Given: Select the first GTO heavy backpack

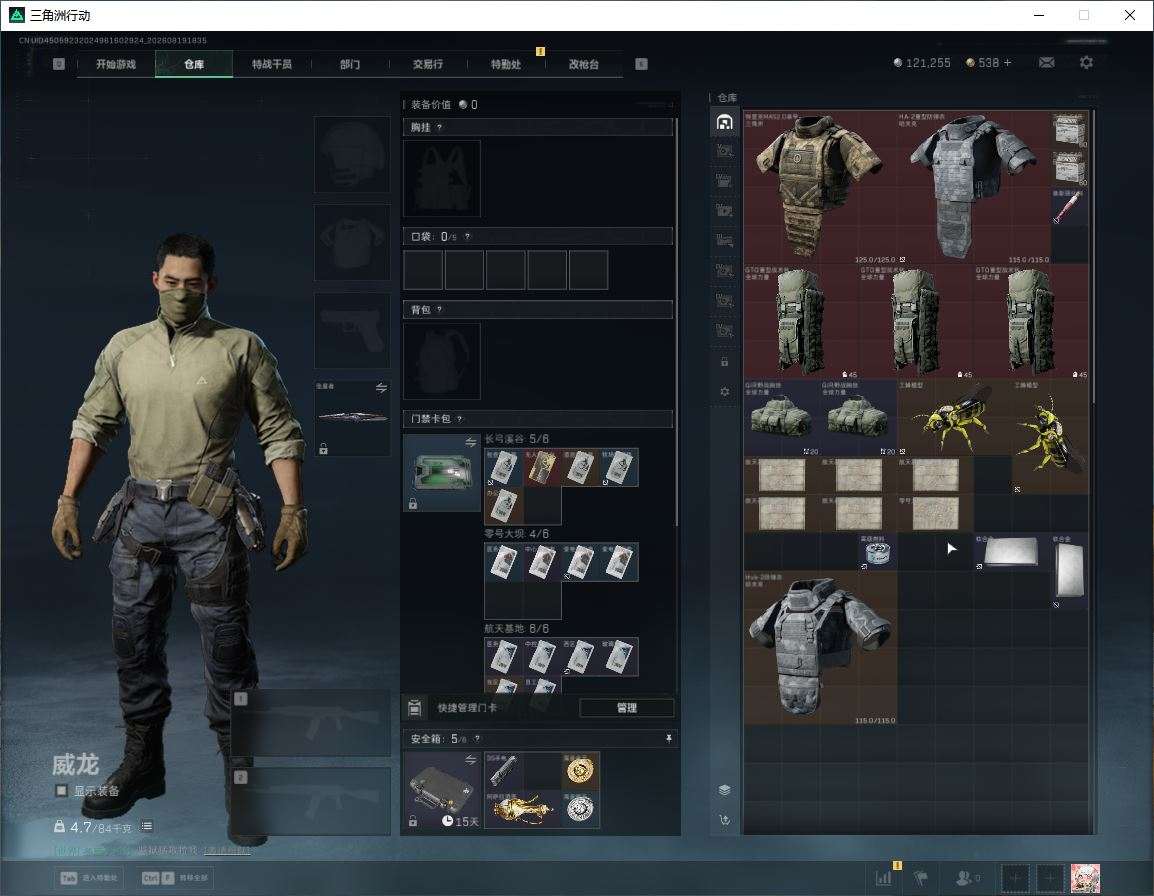Looking at the screenshot, I should coord(801,322).
